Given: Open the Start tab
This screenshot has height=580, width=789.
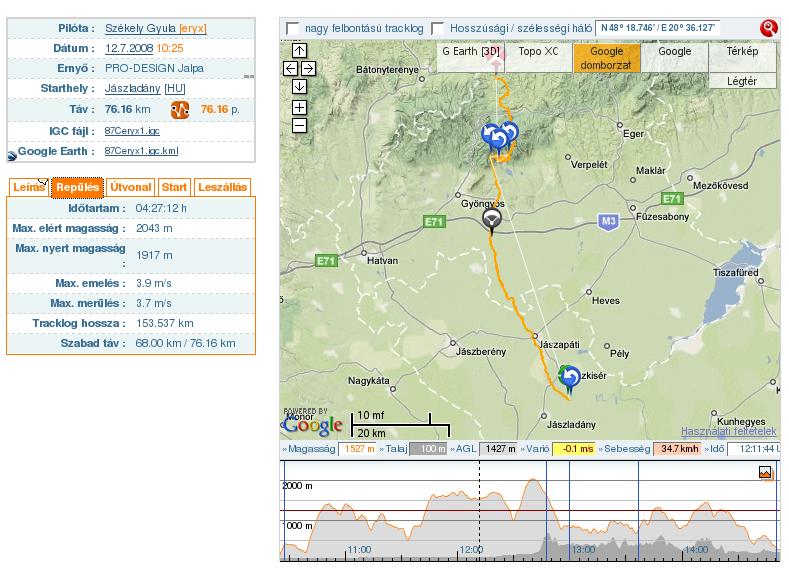Looking at the screenshot, I should click(174, 187).
